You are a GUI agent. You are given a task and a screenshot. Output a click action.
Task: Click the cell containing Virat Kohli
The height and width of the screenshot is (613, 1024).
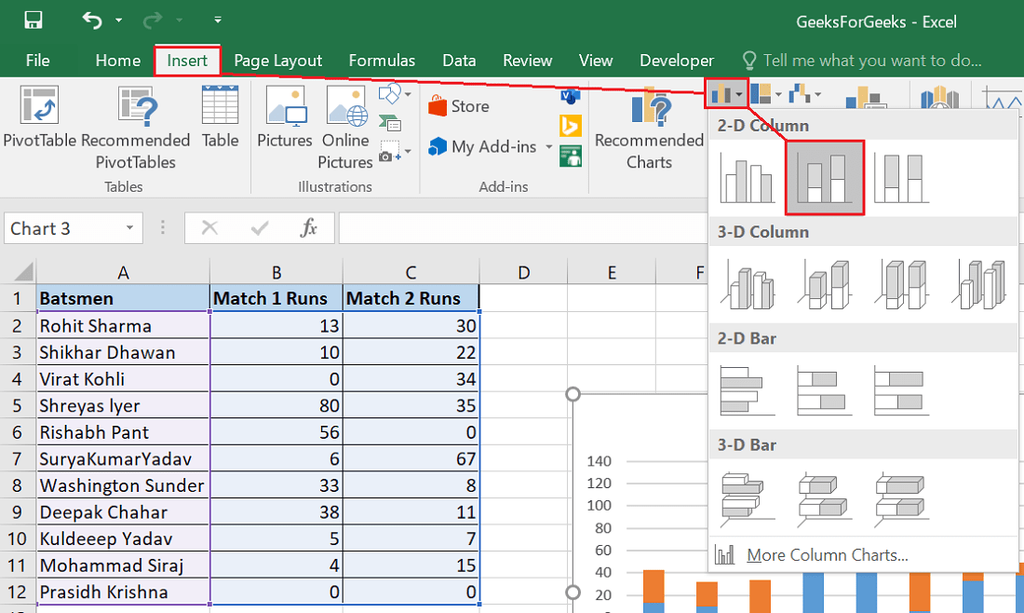[x=123, y=379]
